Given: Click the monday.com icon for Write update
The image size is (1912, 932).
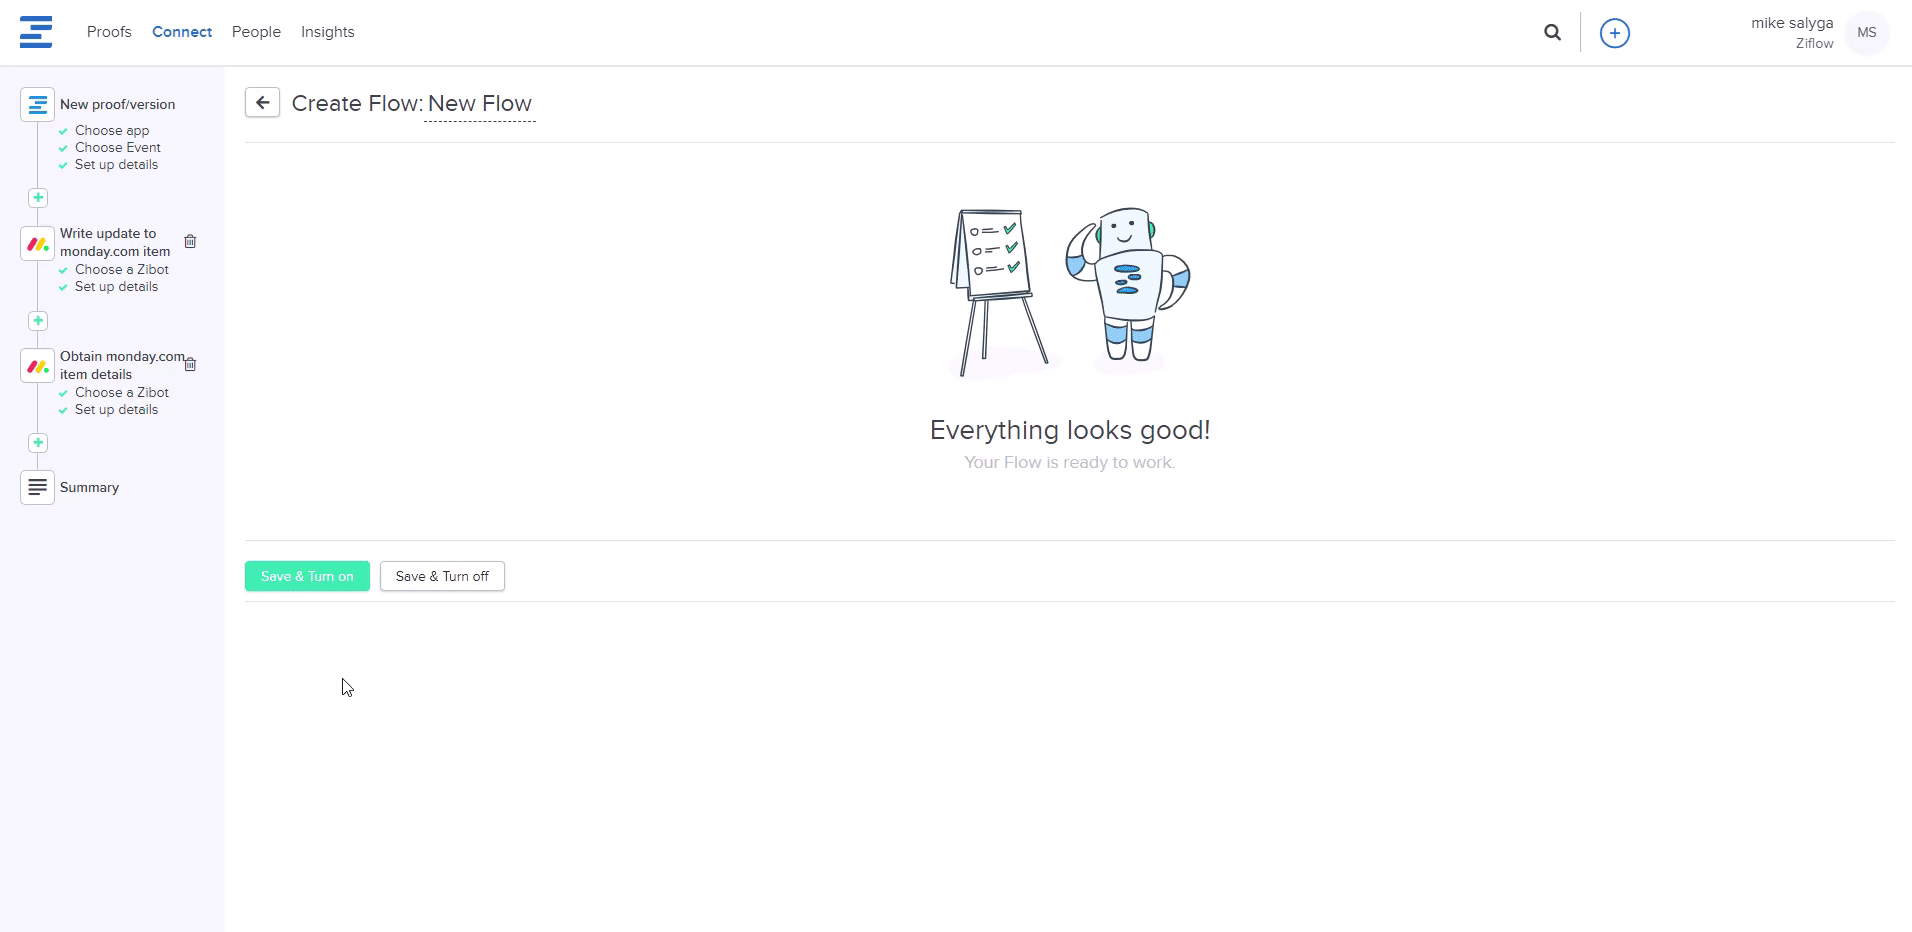Looking at the screenshot, I should click(x=37, y=243).
